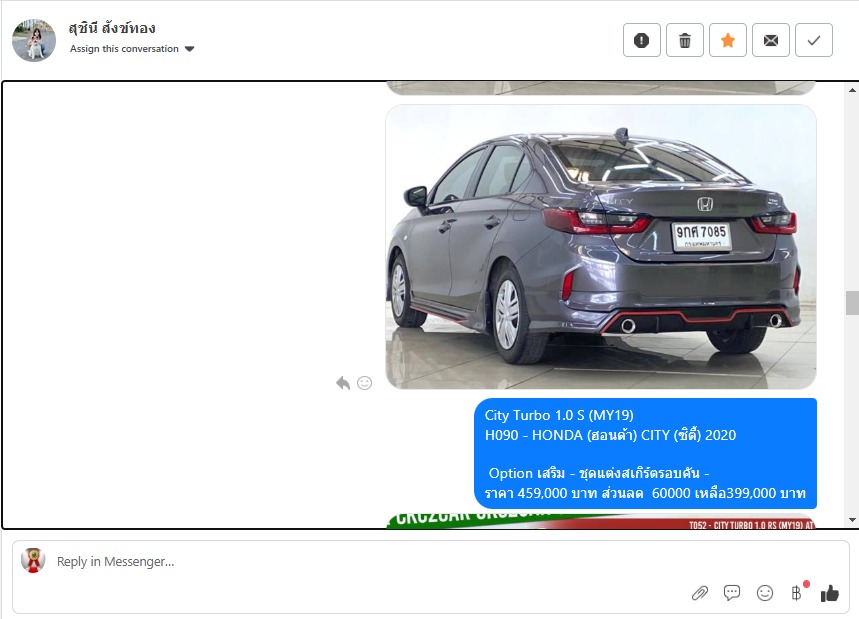The width and height of the screenshot is (859, 619).
Task: Open the emoji picker in reply box
Action: pos(765,593)
